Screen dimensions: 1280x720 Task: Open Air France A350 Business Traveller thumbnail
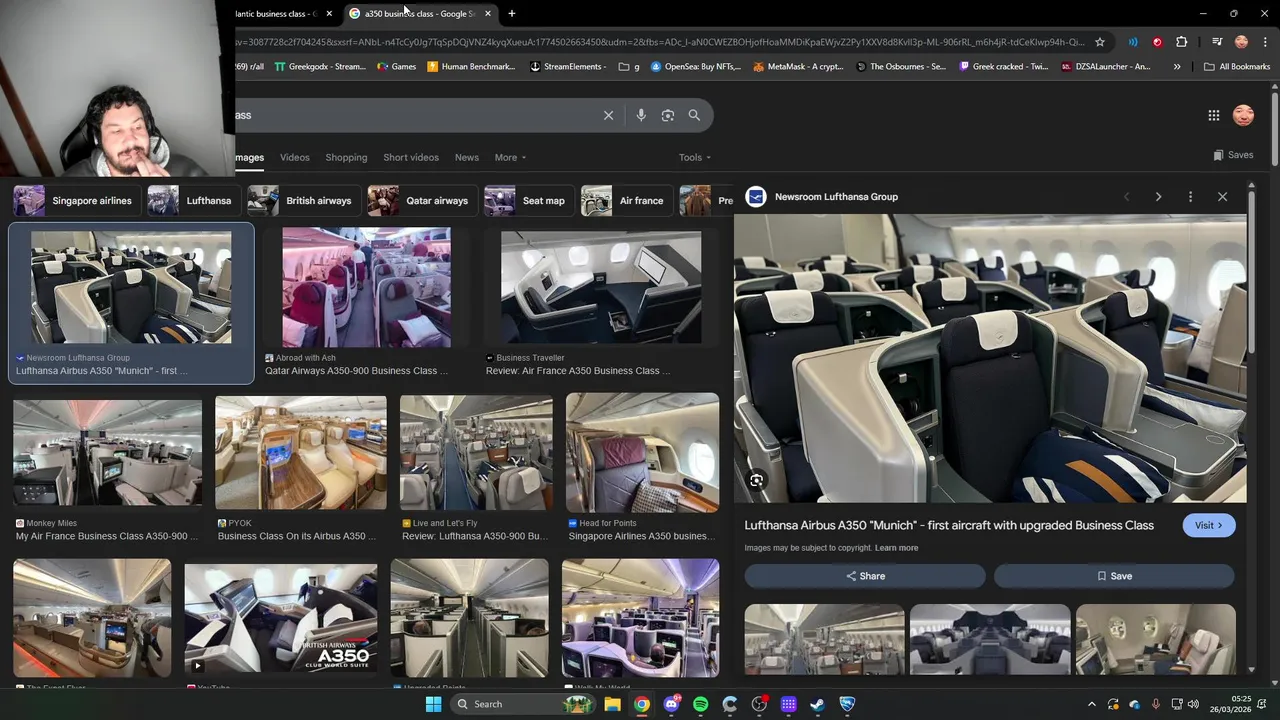tap(601, 288)
